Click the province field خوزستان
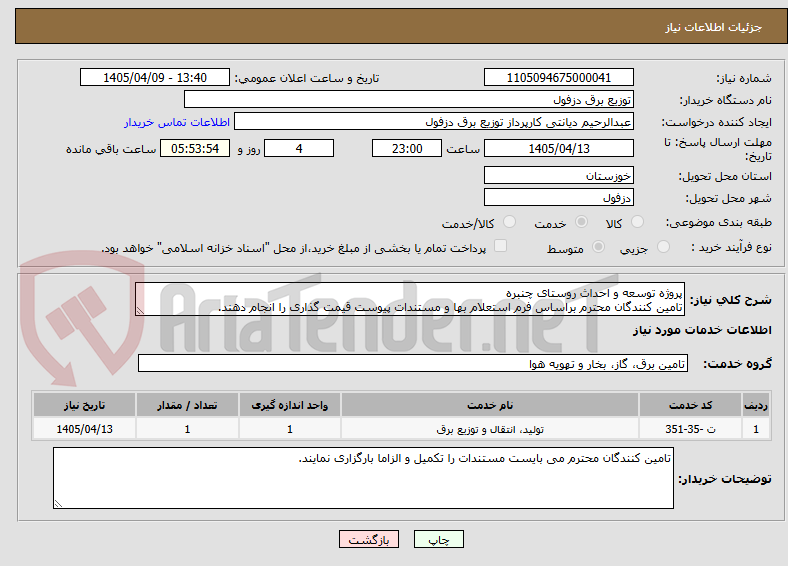The image size is (788, 566). click(558, 175)
